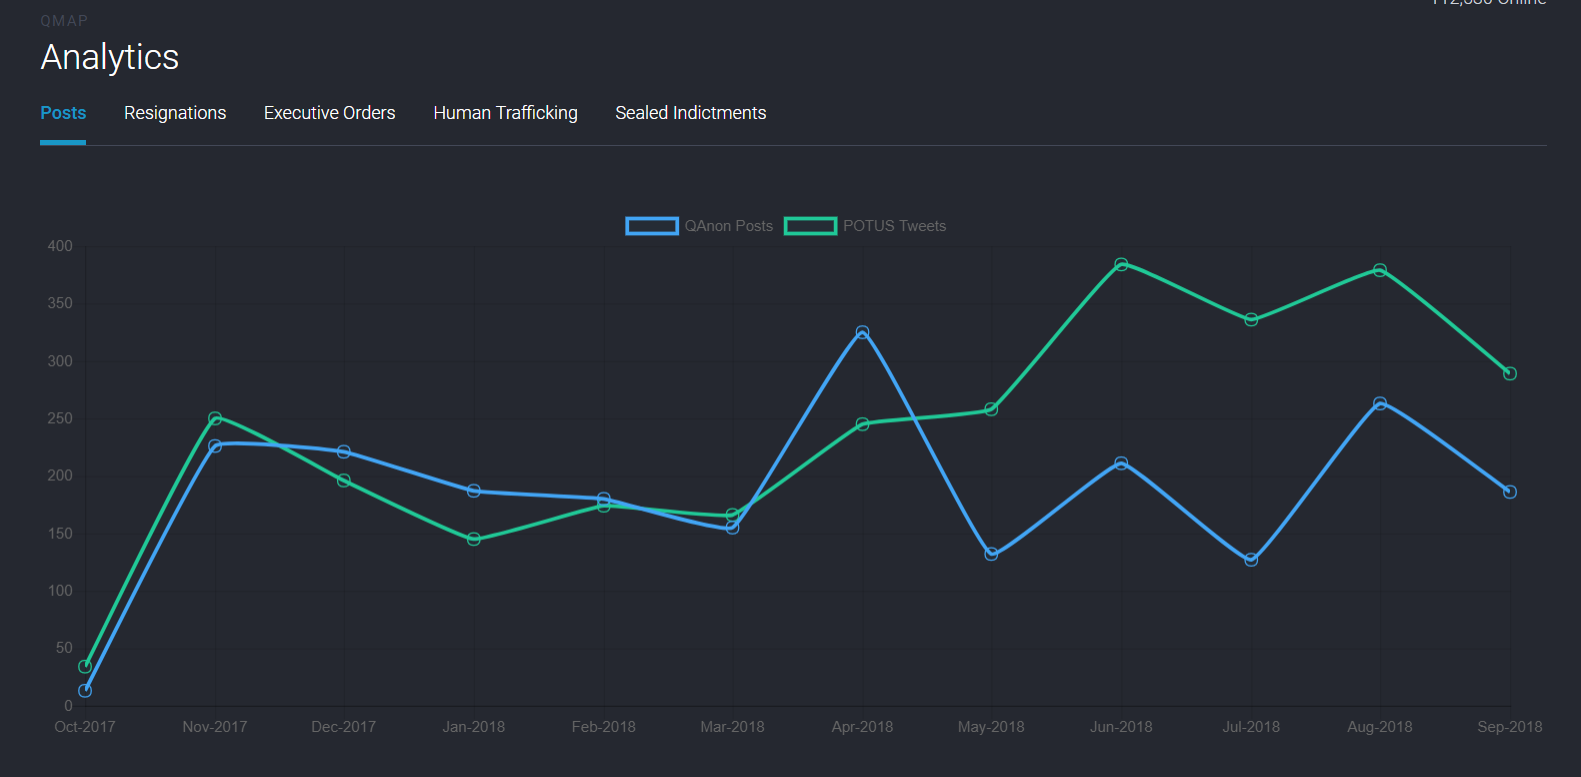Select the blue QAnon Posts Jan-2018 point
This screenshot has height=777, width=1581.
pos(474,491)
